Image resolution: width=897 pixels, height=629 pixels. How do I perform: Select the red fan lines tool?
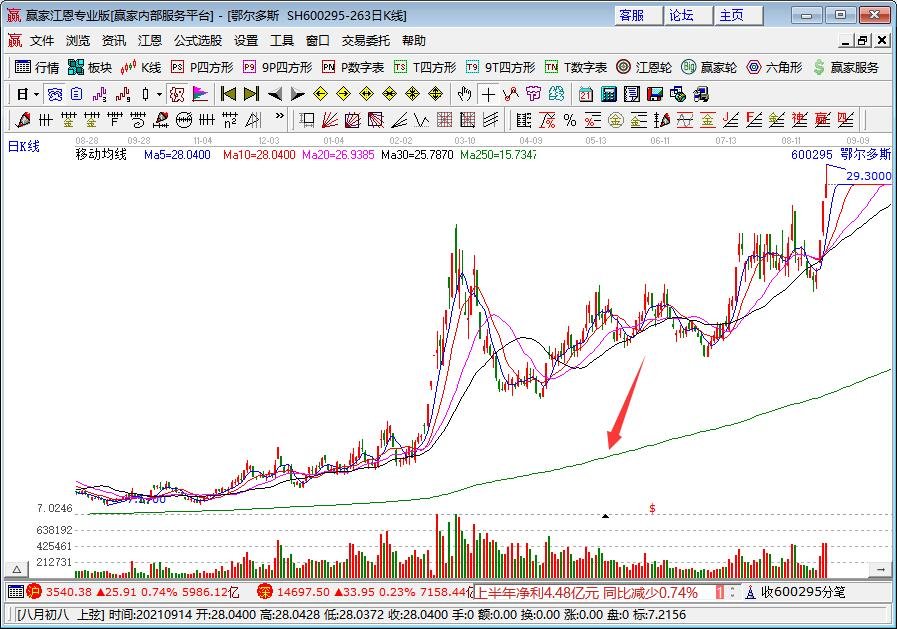tap(330, 120)
